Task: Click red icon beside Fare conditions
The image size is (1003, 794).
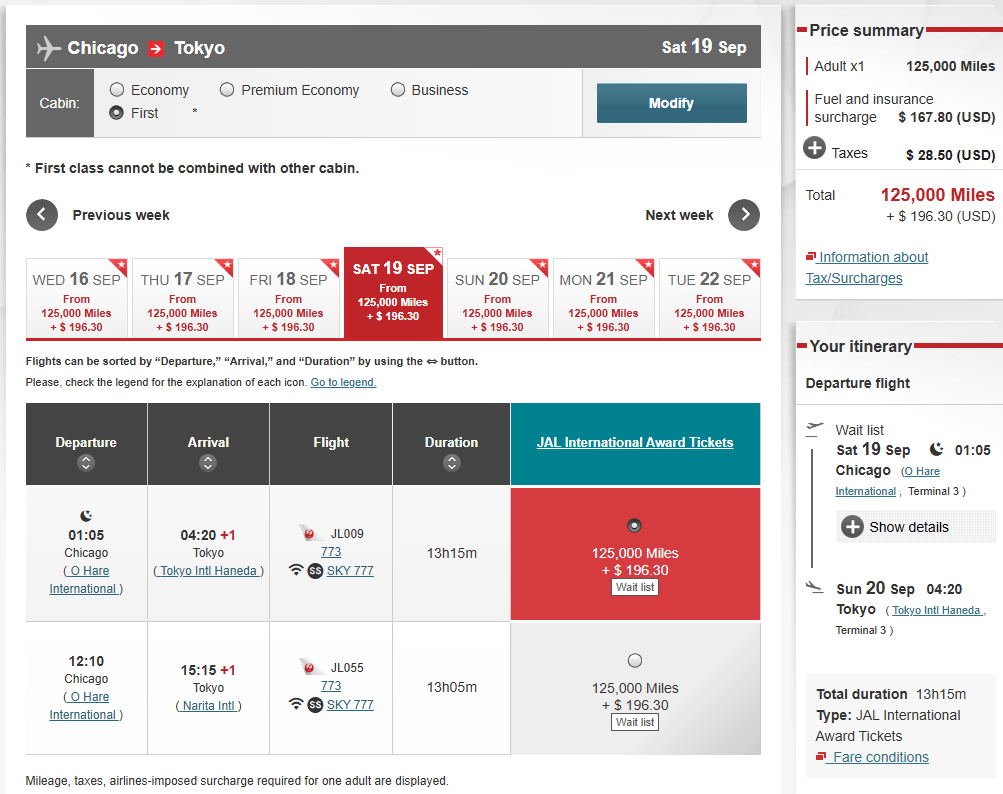Action: (821, 757)
